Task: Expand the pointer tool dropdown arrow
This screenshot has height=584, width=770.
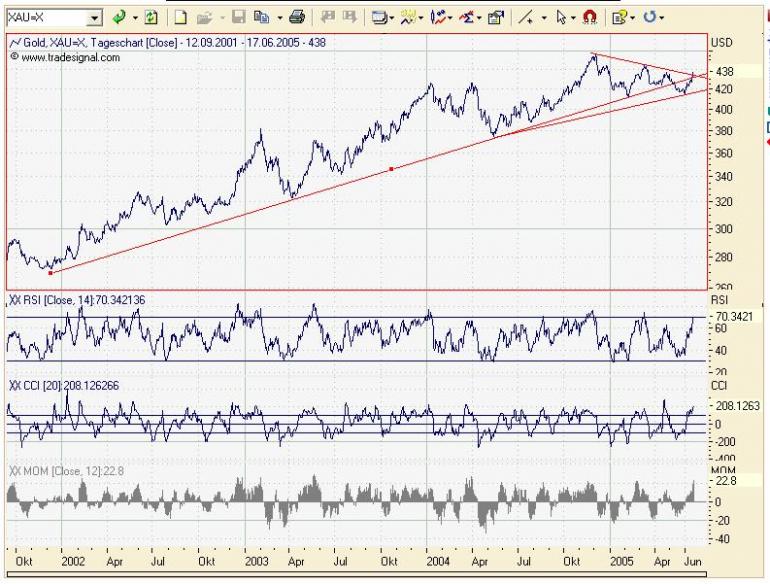Action: pyautogui.click(x=573, y=19)
